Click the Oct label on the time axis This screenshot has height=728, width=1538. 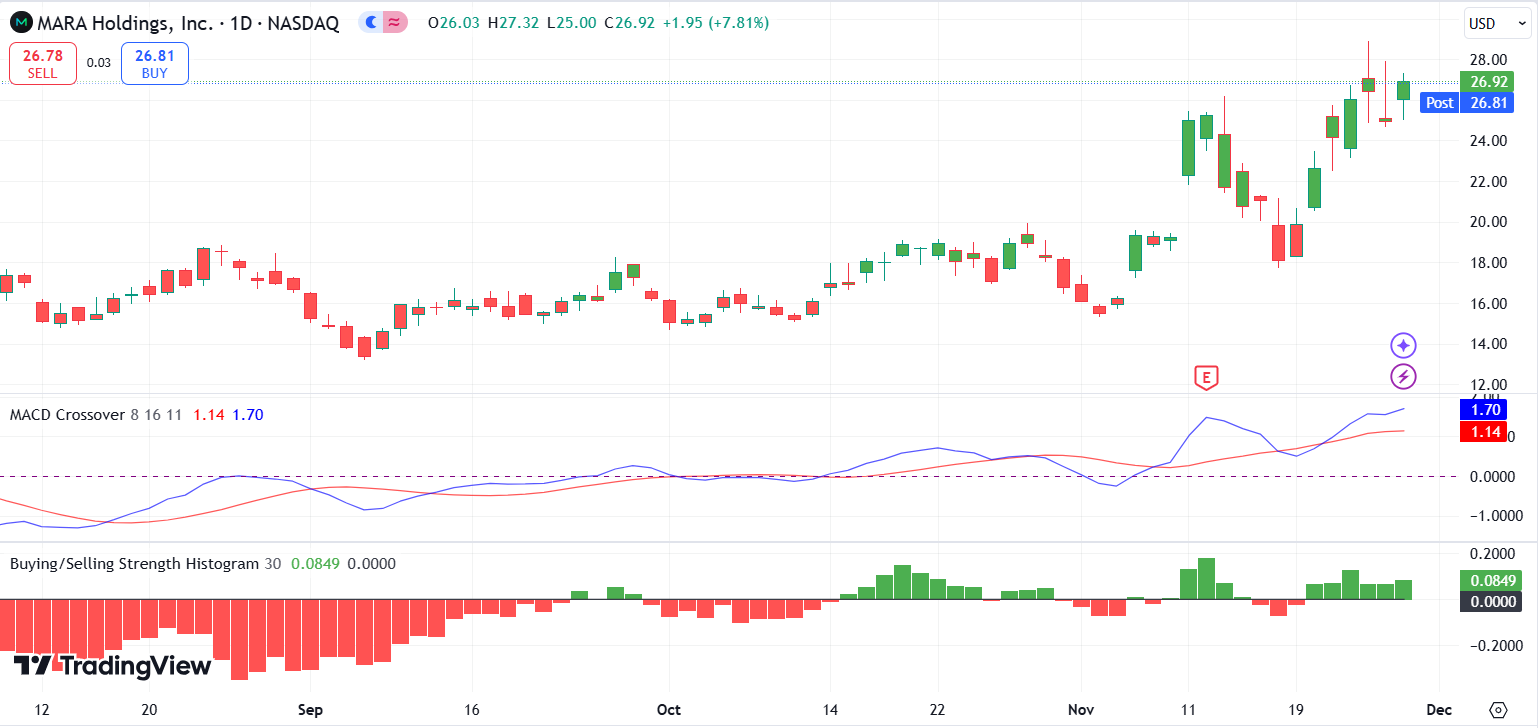coord(668,710)
